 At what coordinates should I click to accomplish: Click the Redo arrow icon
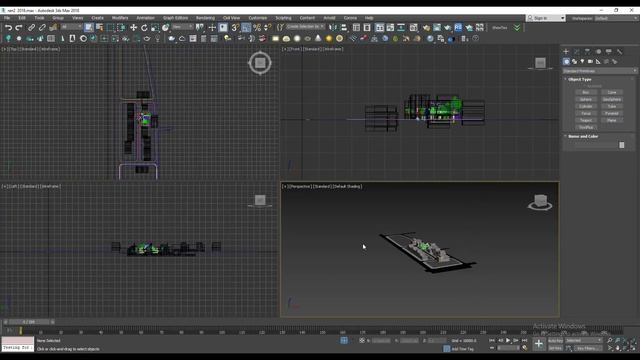click(x=19, y=28)
